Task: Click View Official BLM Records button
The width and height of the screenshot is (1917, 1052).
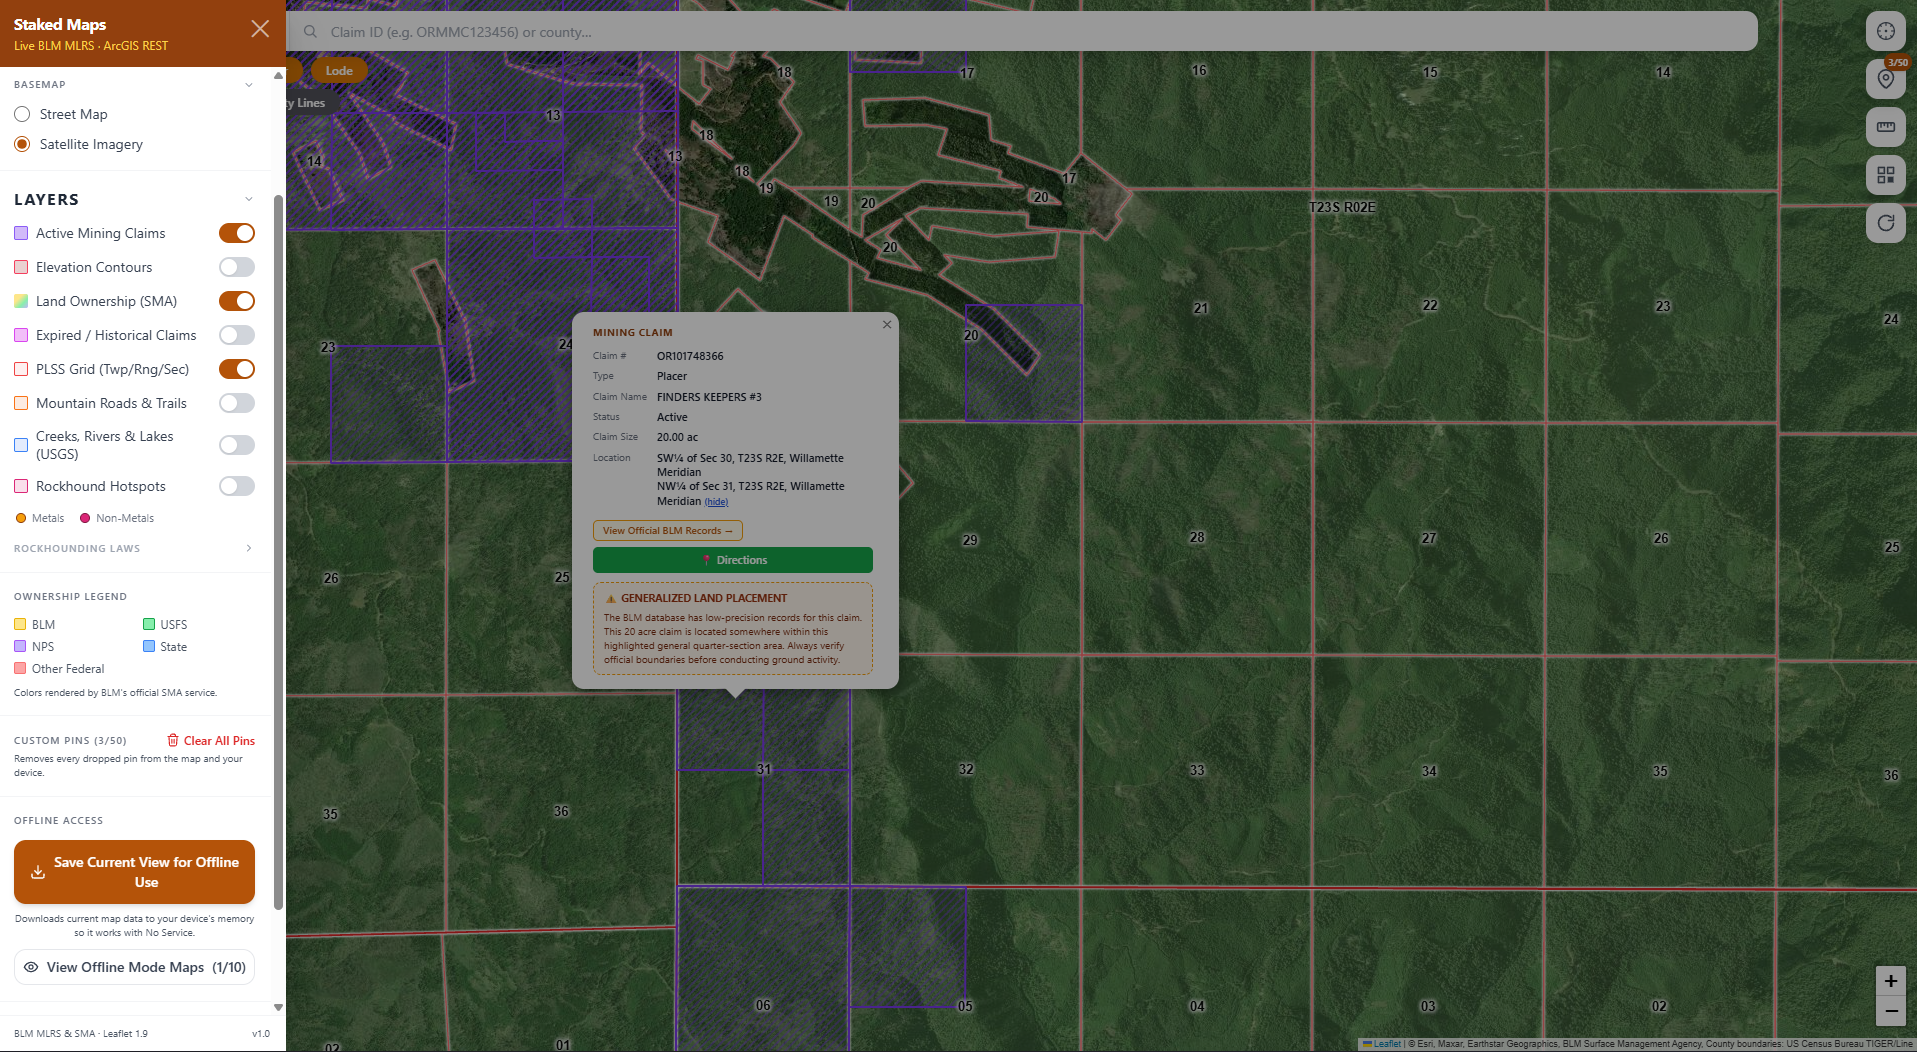Action: (667, 531)
